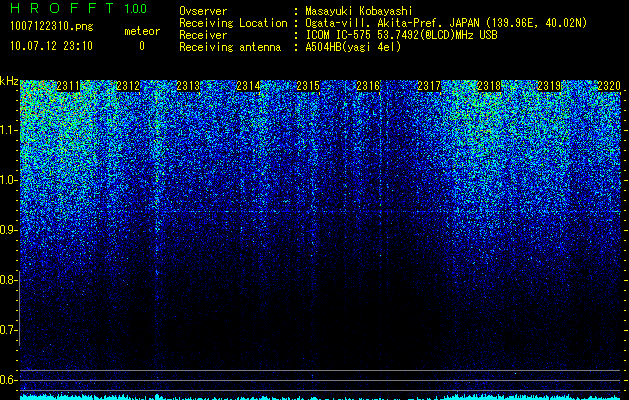Click the Receiving Location label
This screenshot has height=400, width=629.
[x=233, y=23]
